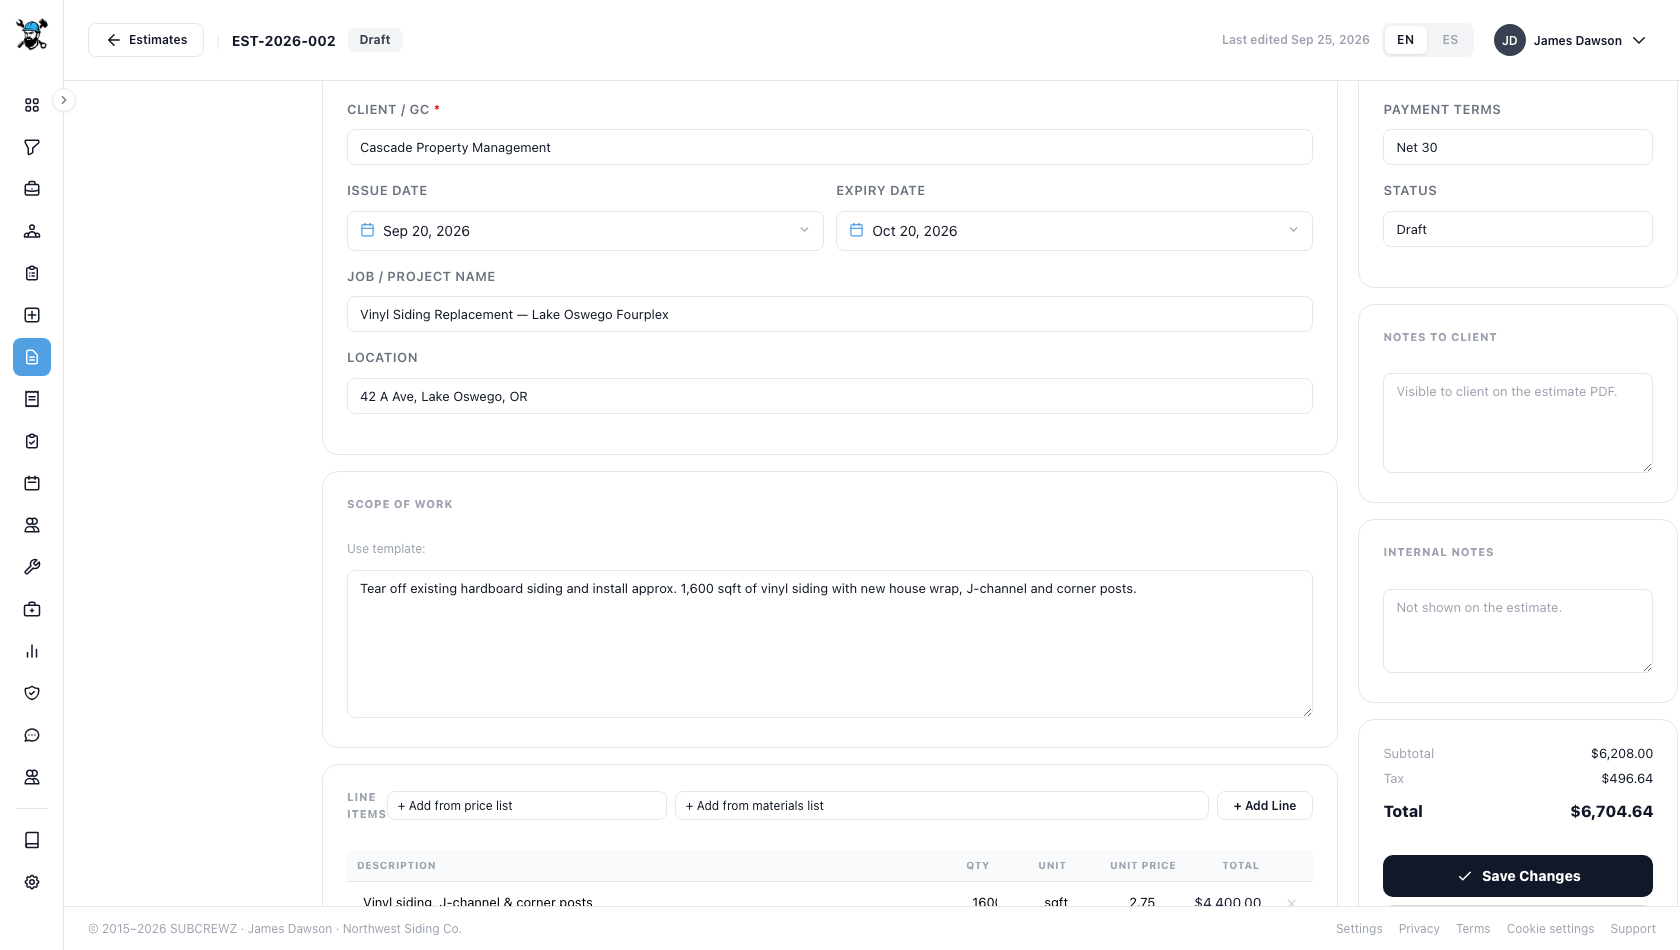Open the James Dawson account menu
This screenshot has height=950, width=1680.
click(1570, 40)
